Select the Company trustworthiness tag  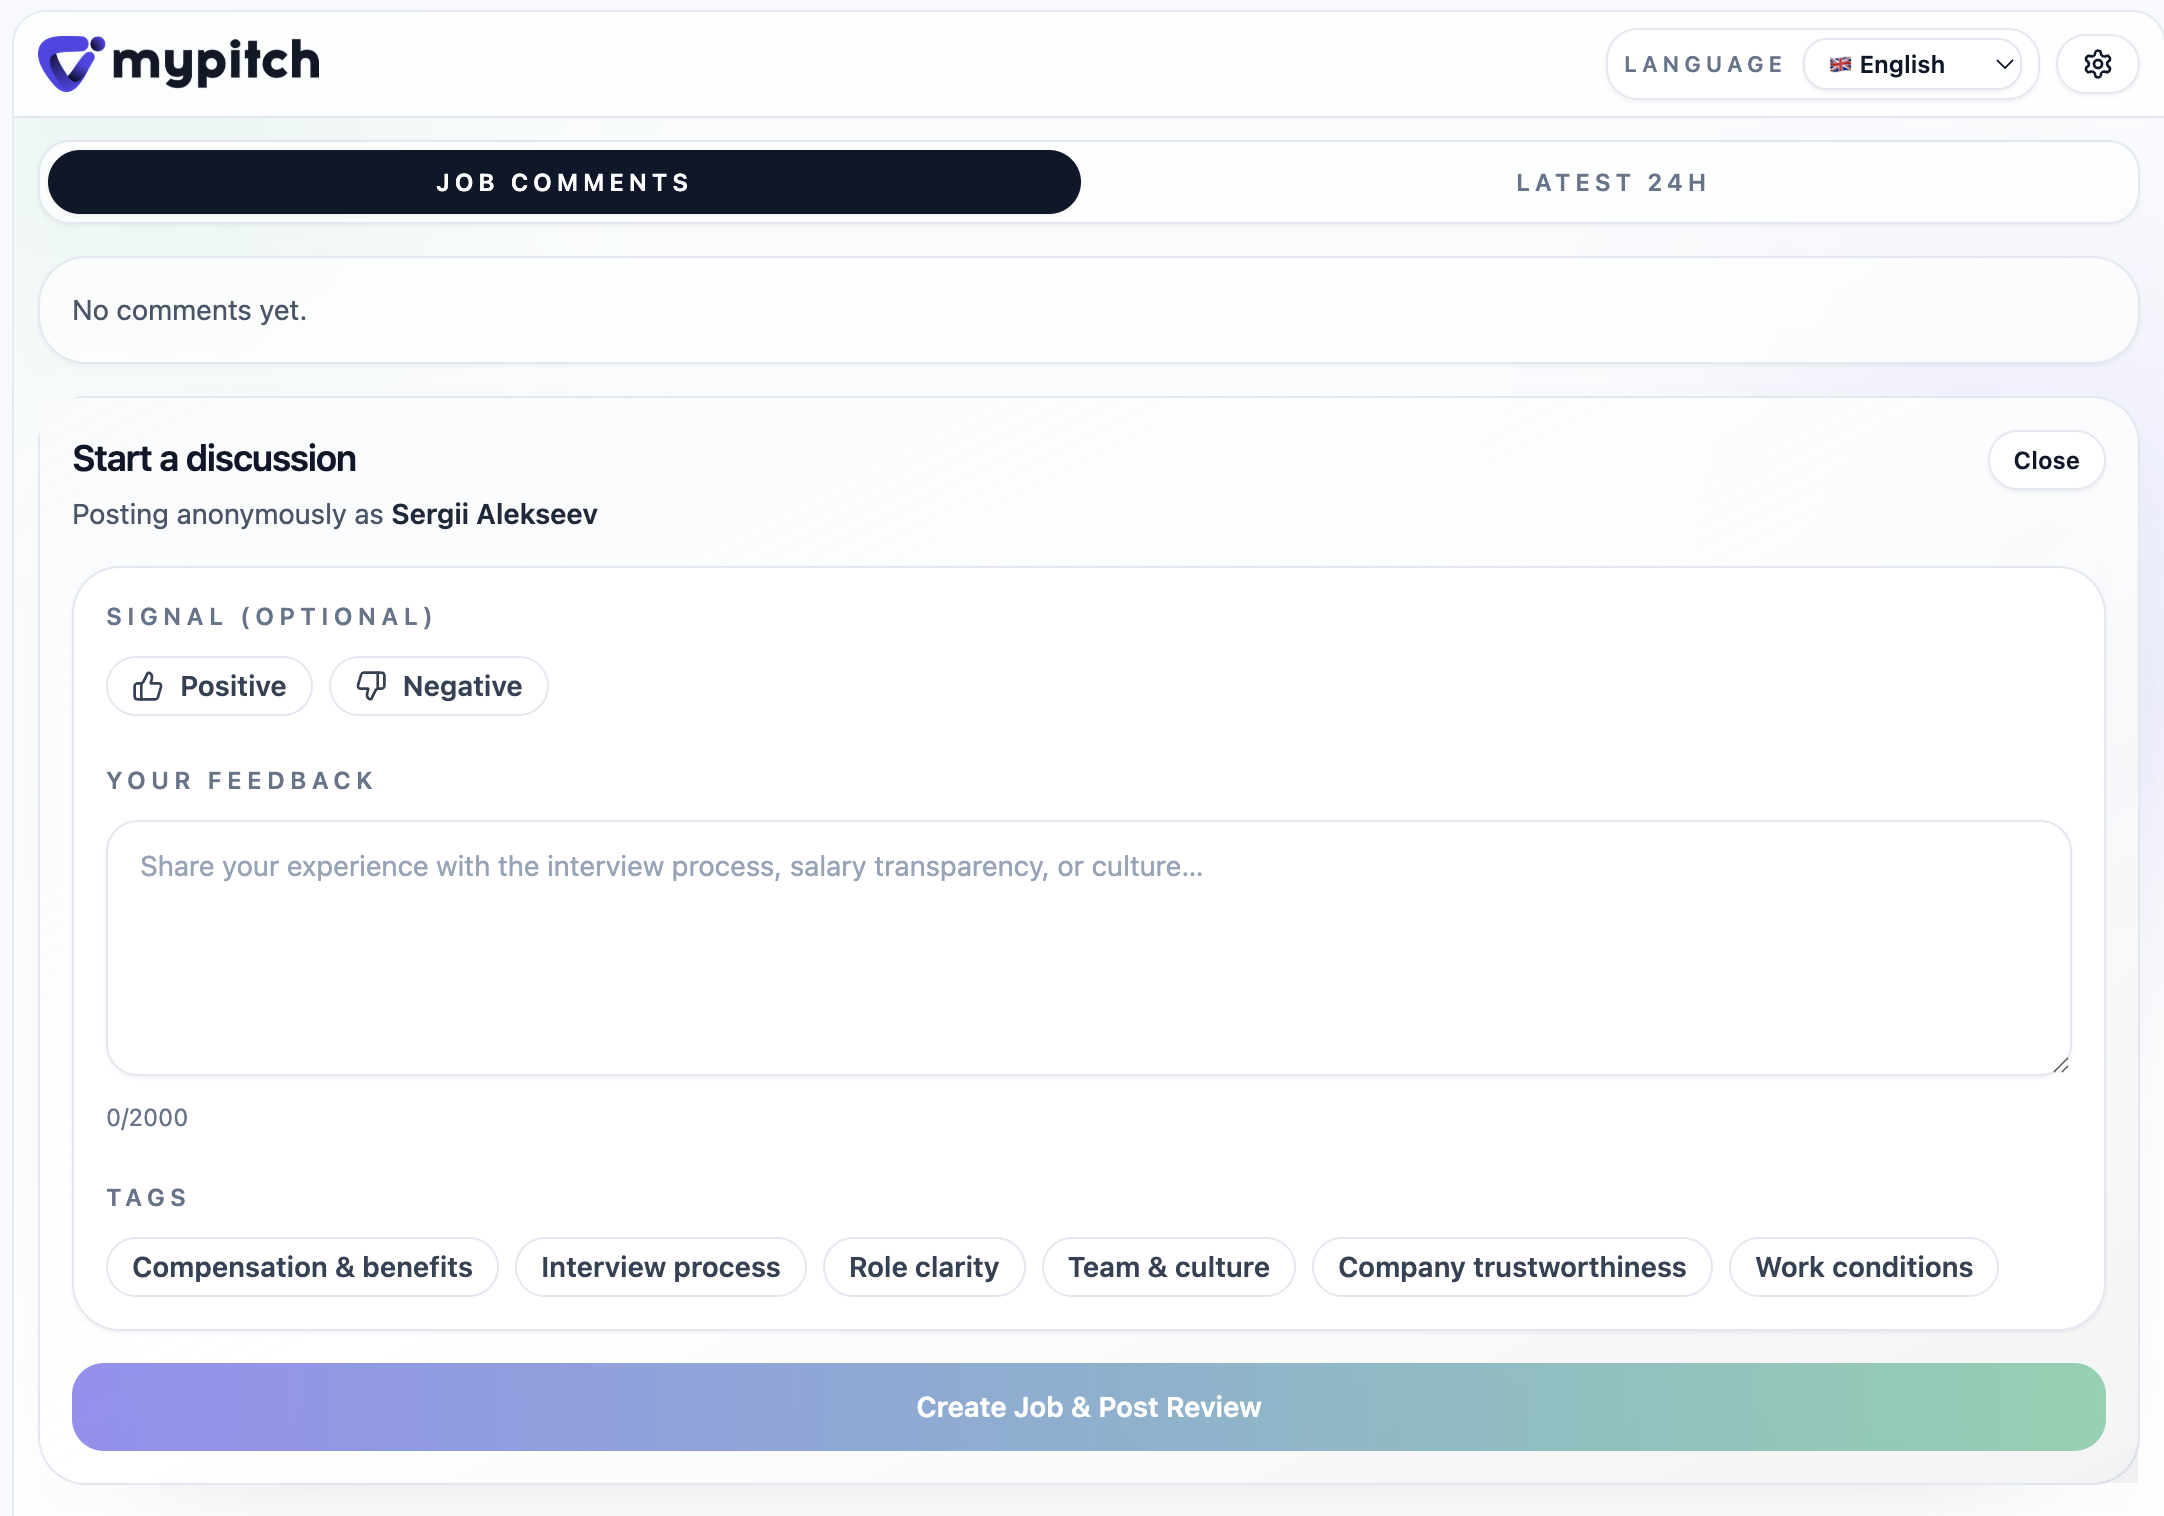tap(1511, 1267)
